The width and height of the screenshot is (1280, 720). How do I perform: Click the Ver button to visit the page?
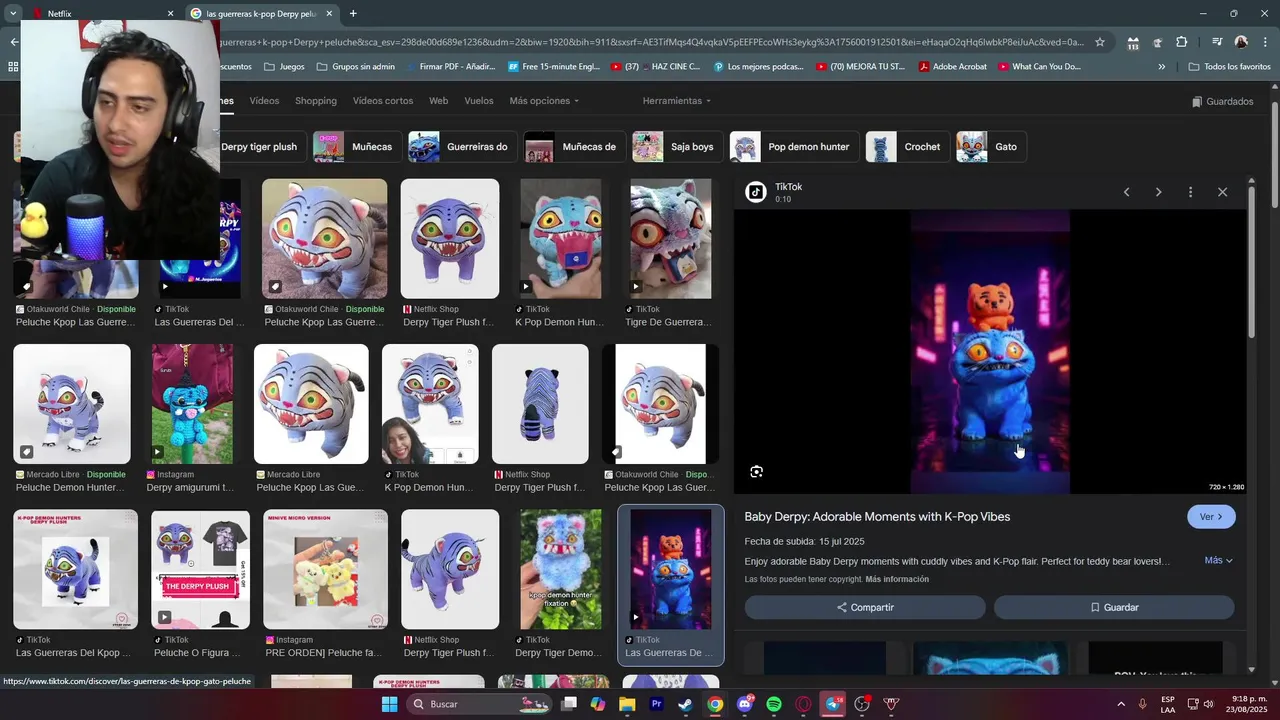pos(1211,517)
